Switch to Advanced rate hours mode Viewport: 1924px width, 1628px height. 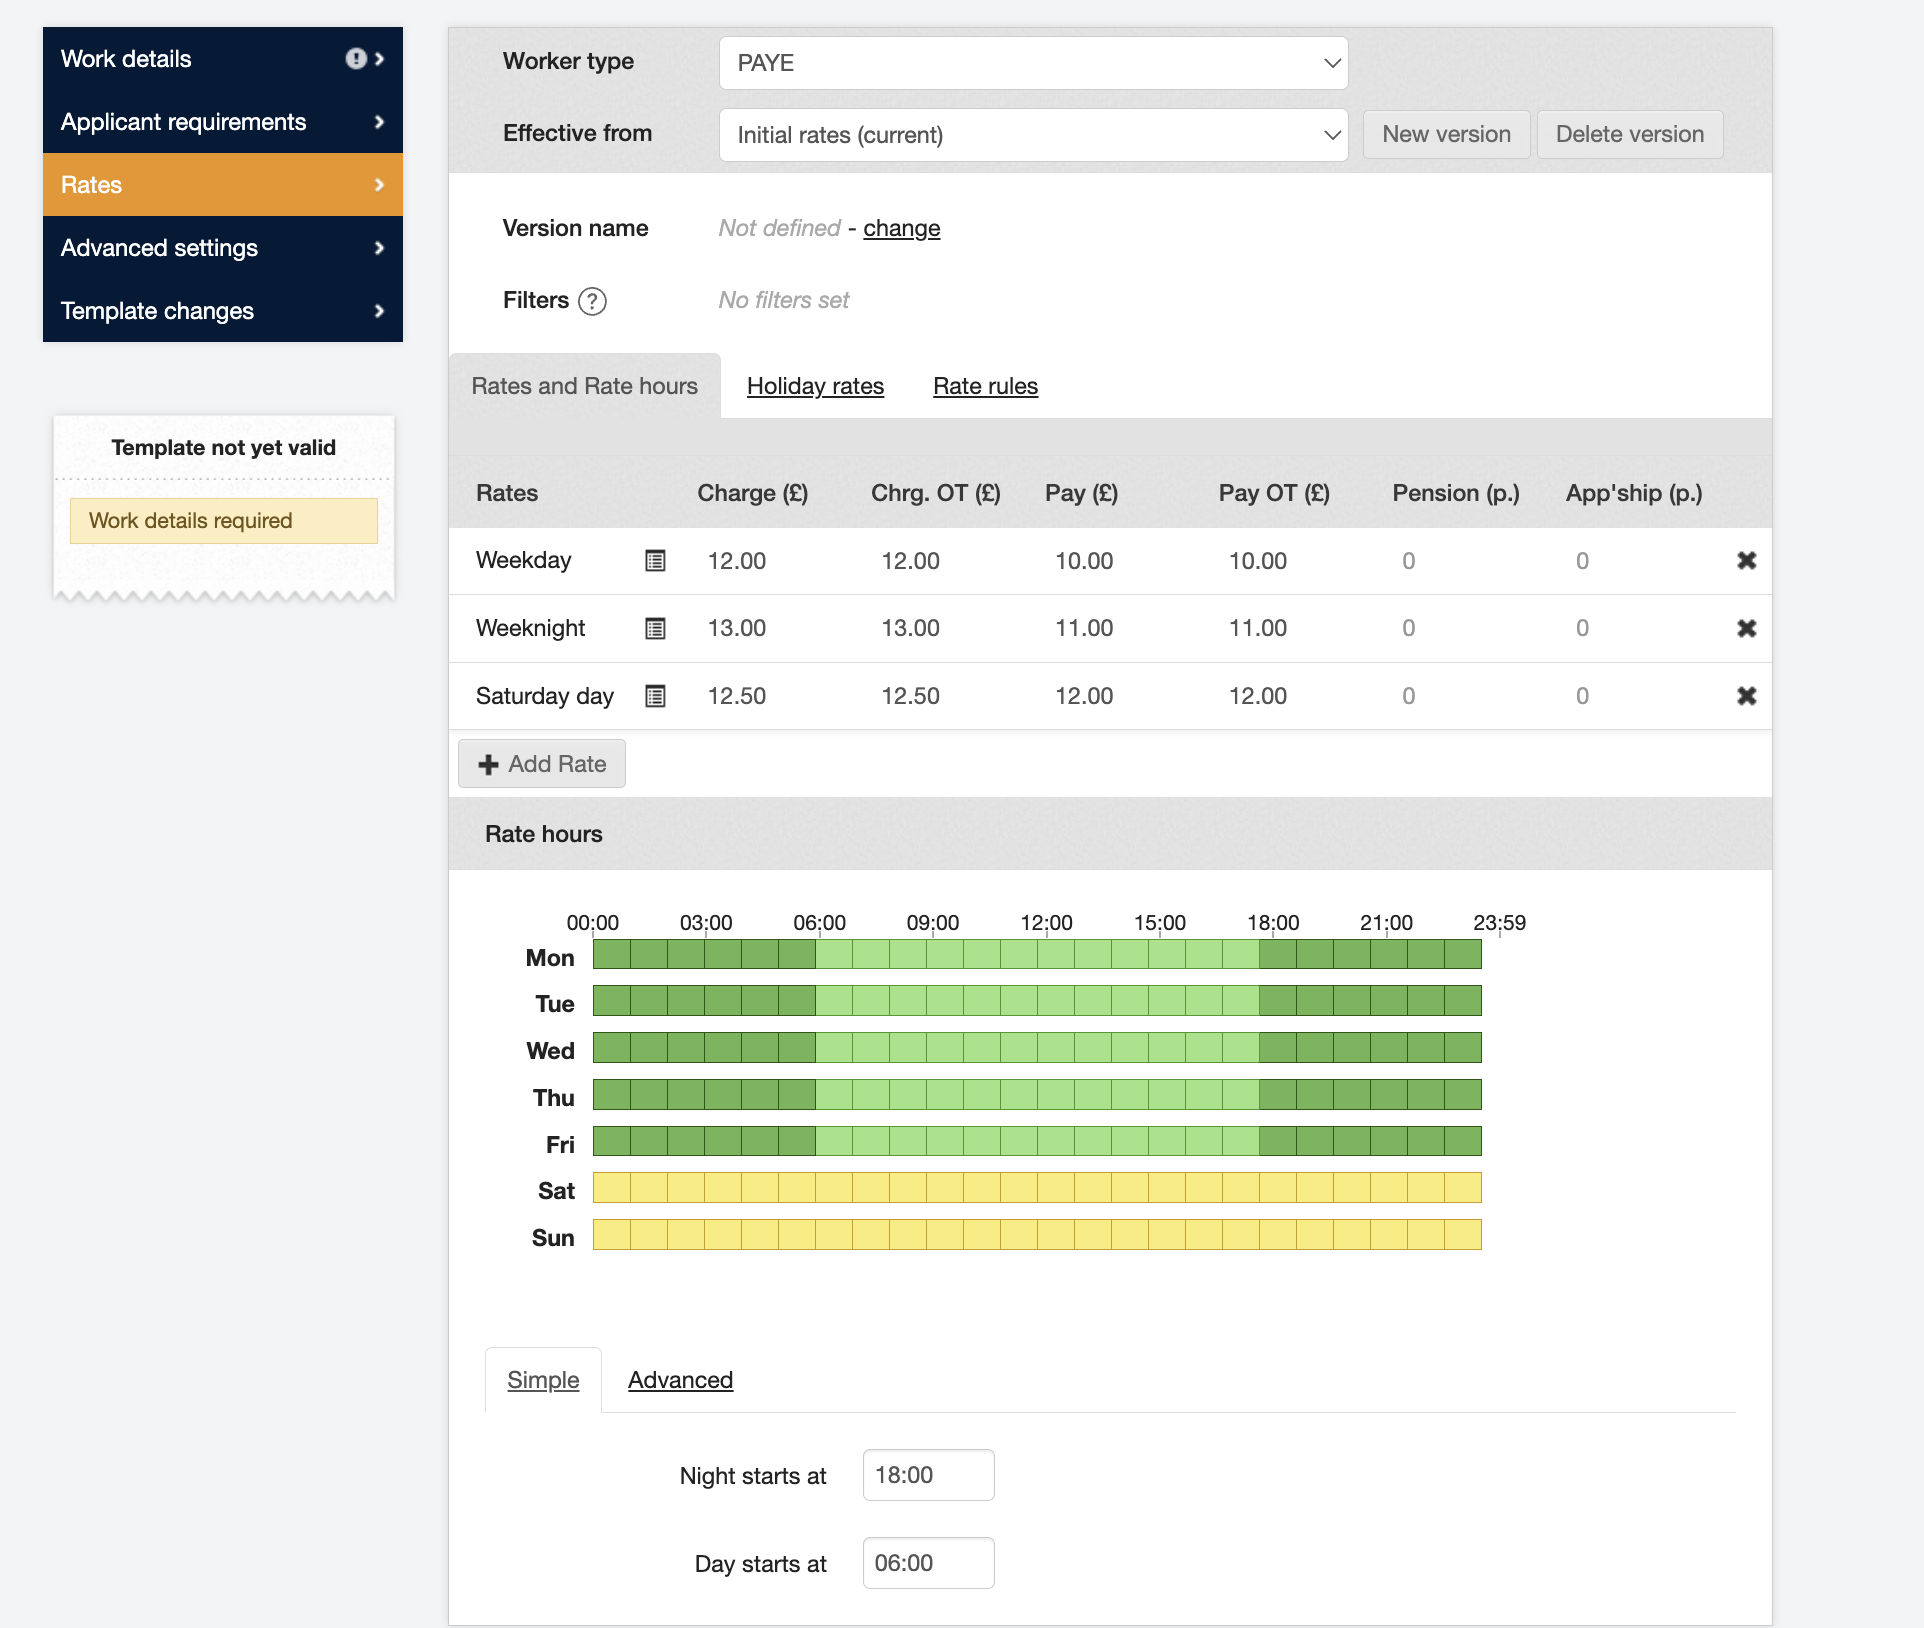tap(680, 1380)
